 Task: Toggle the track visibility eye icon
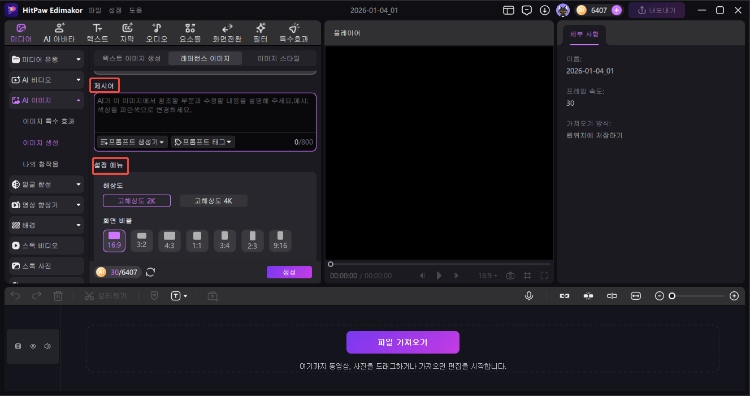[x=33, y=346]
